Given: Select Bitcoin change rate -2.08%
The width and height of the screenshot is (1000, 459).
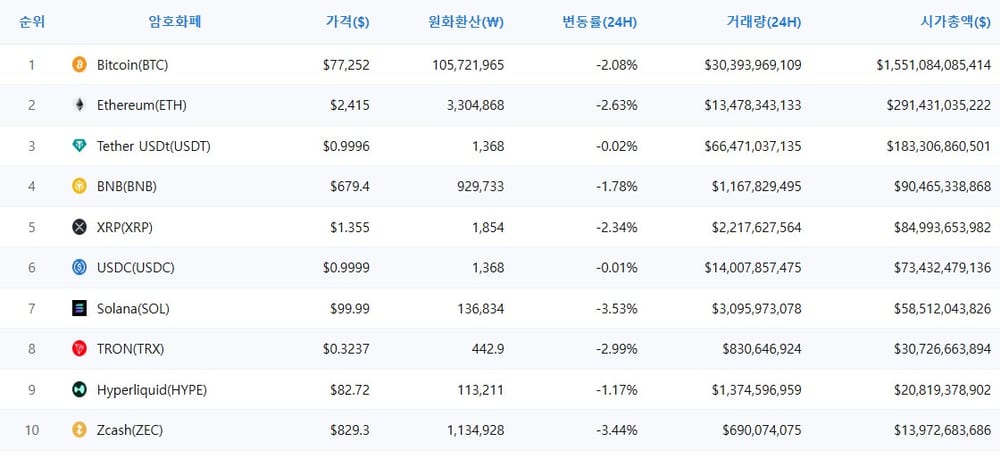Looking at the screenshot, I should (x=616, y=64).
